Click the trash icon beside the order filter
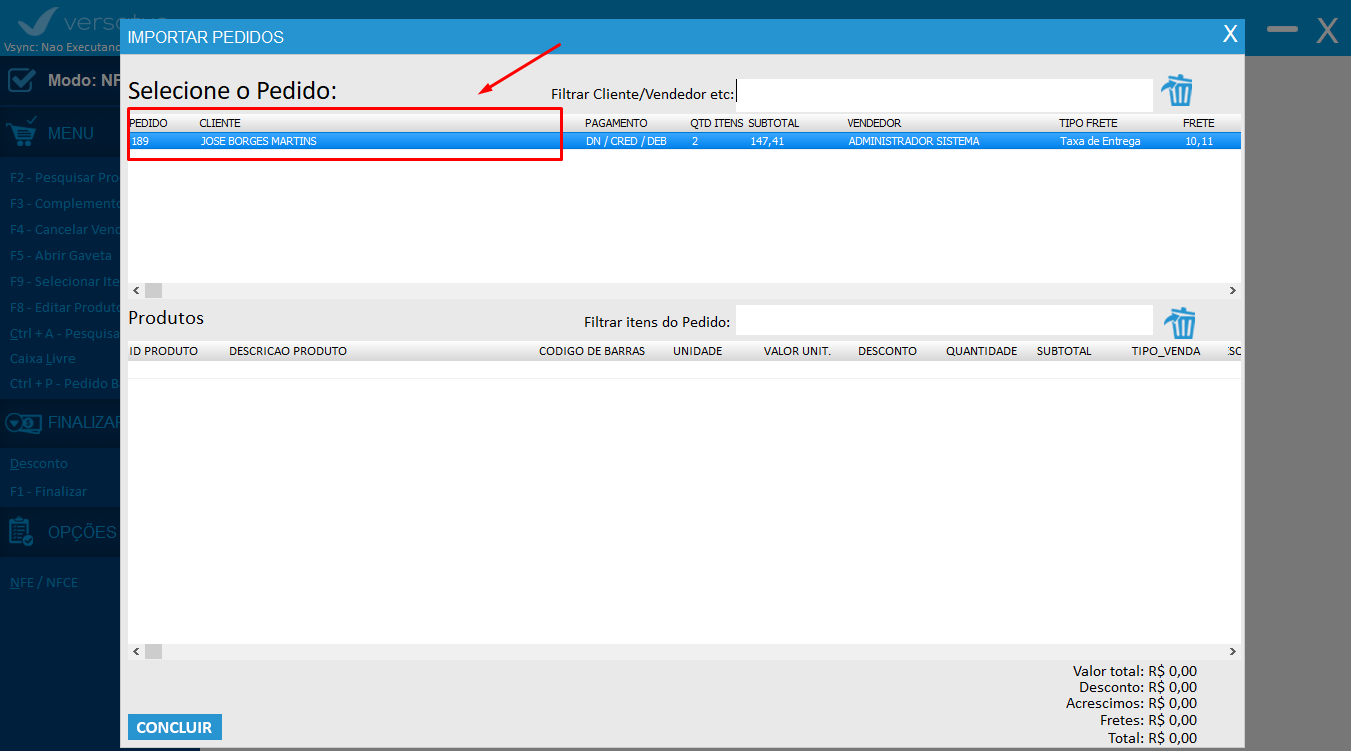 point(1177,91)
